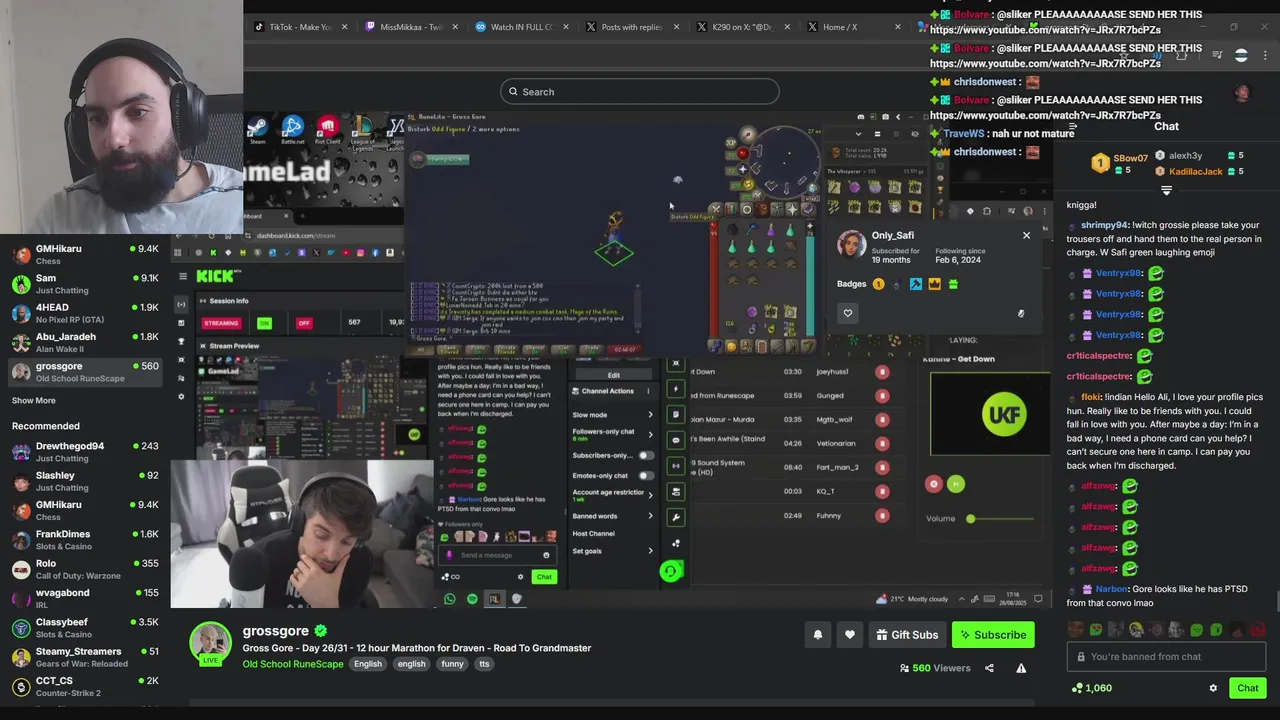Click the green pause button under UKF

click(x=955, y=484)
